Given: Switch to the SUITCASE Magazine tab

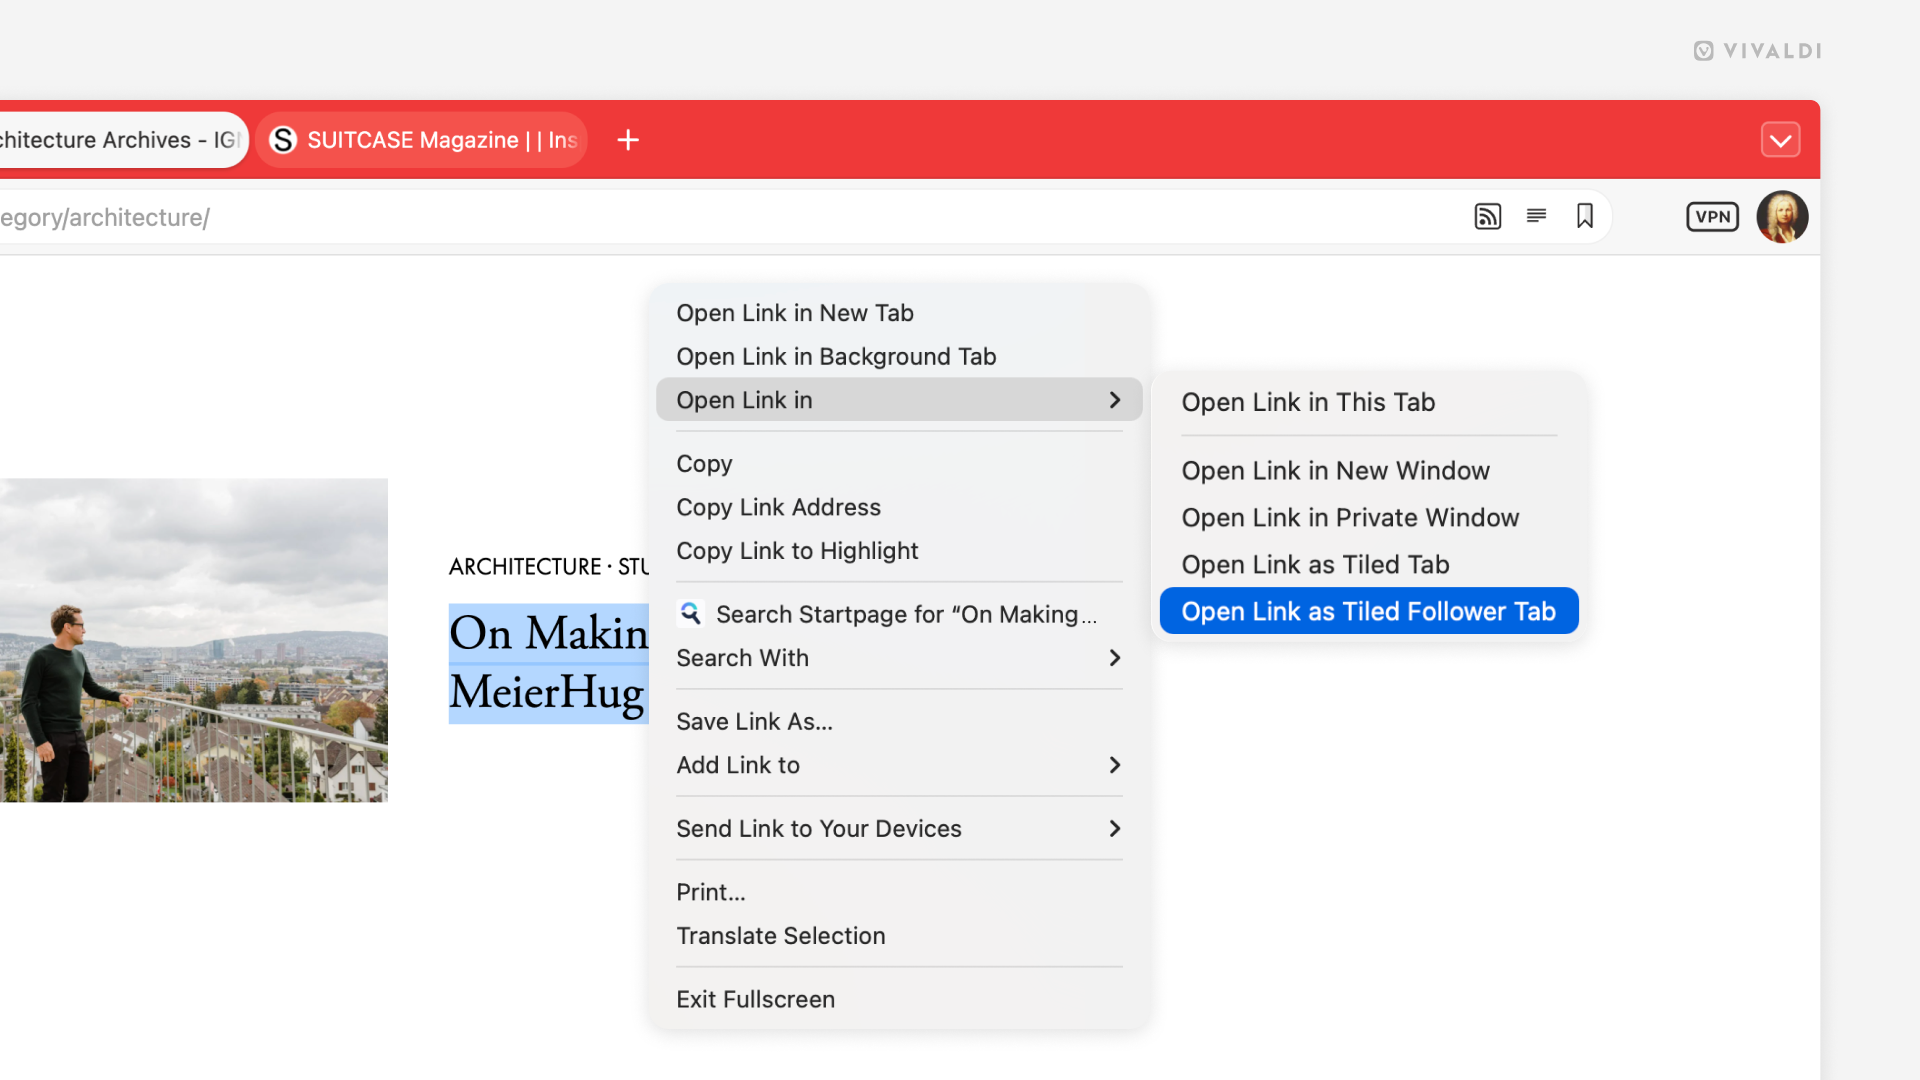Looking at the screenshot, I should tap(420, 140).
